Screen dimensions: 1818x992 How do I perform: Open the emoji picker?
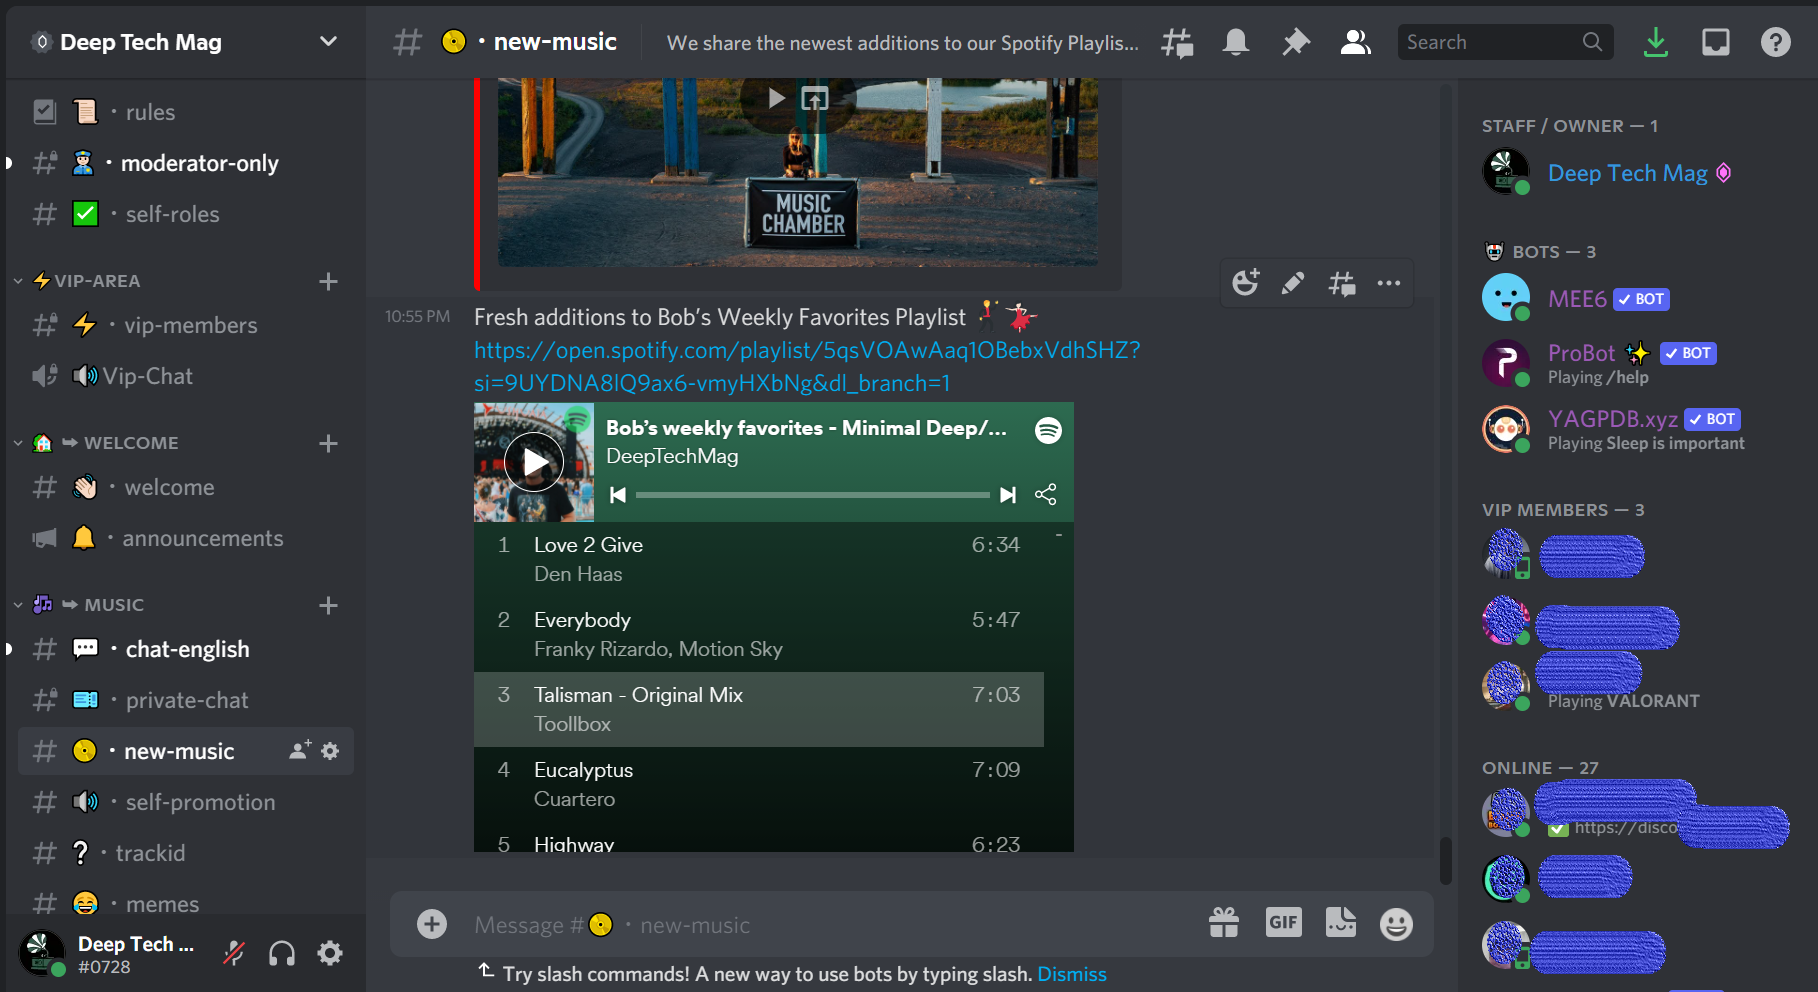coord(1396,924)
